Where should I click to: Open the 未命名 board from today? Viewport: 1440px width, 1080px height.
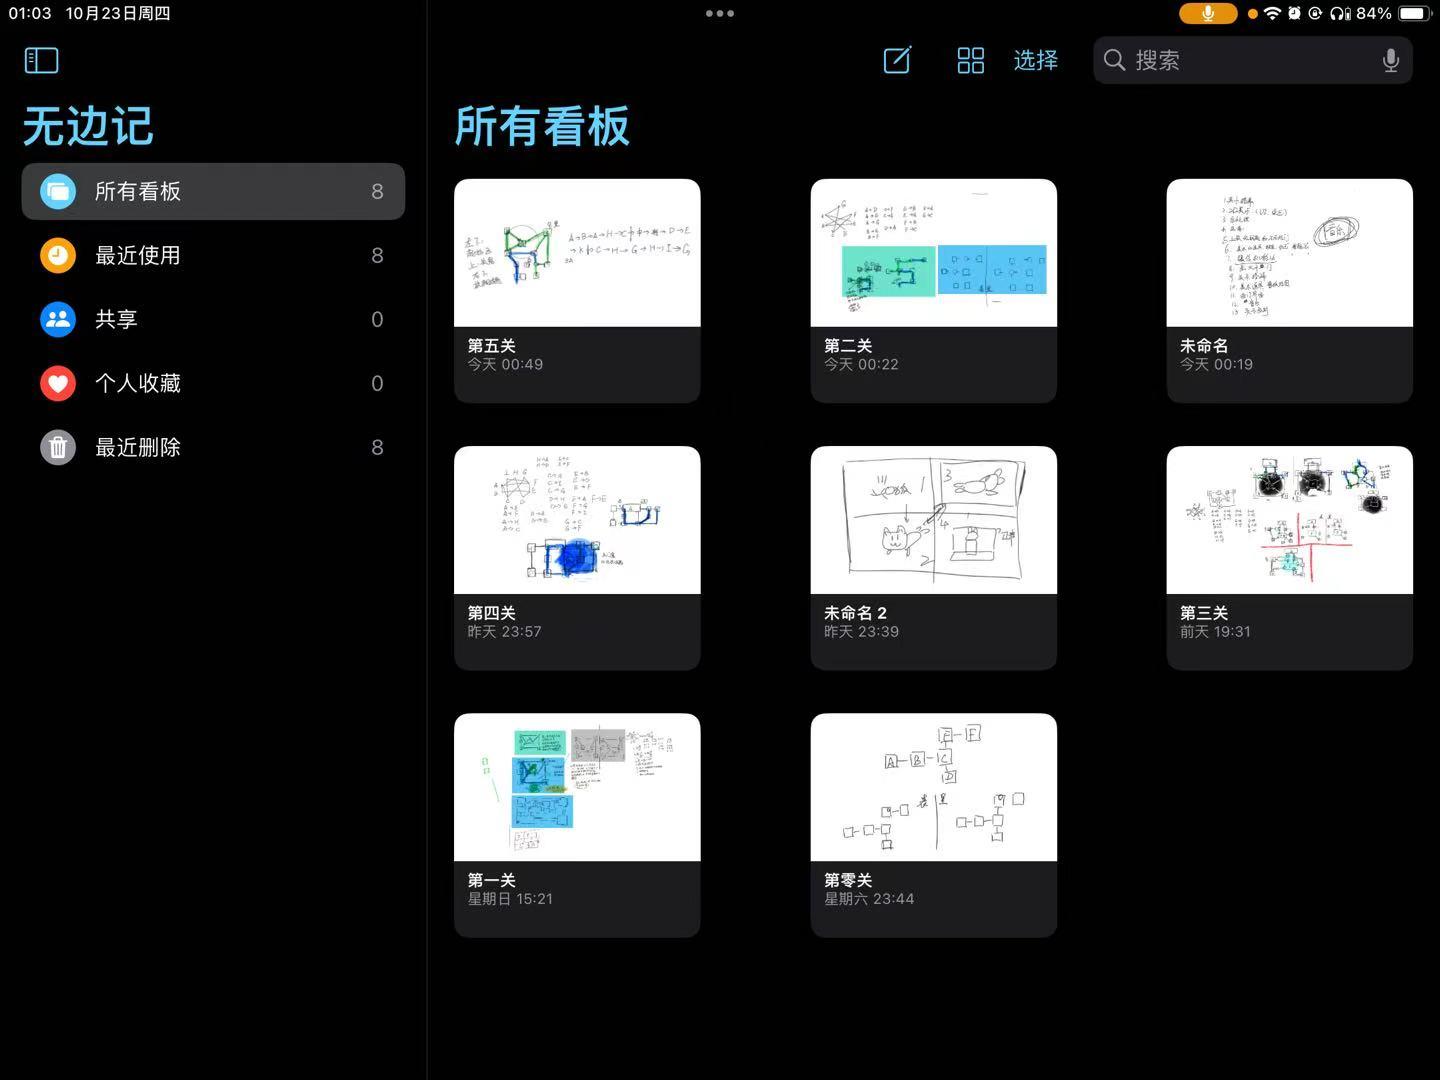1289,253
